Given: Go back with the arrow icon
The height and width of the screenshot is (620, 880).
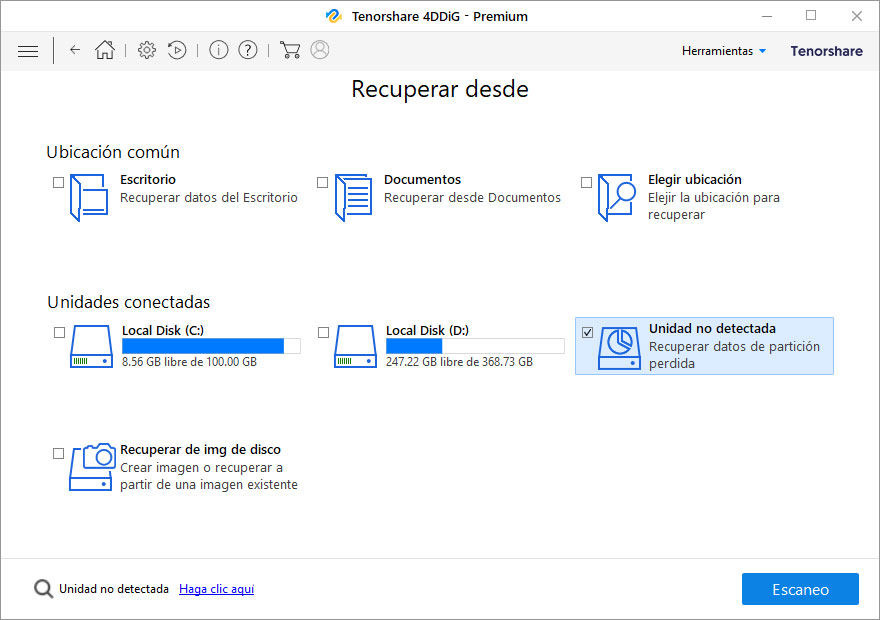Looking at the screenshot, I should point(75,50).
